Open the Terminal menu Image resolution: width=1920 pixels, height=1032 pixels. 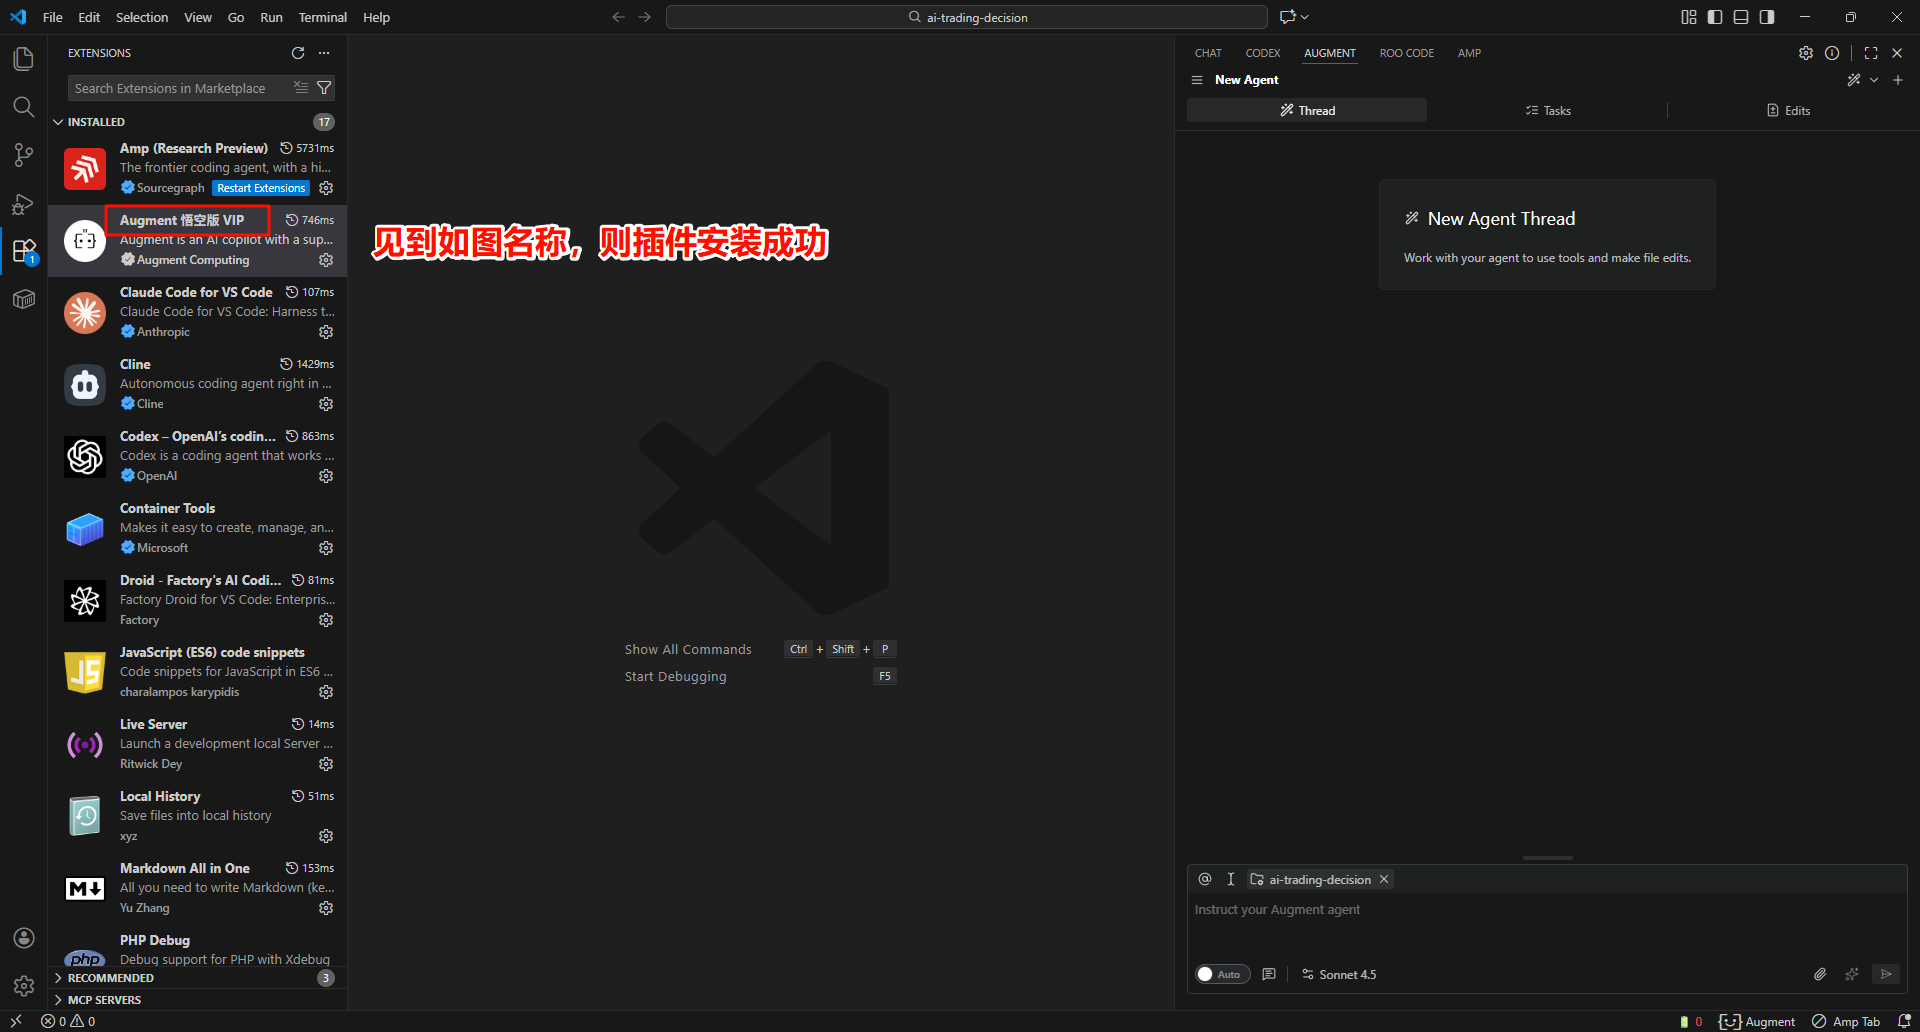coord(323,17)
